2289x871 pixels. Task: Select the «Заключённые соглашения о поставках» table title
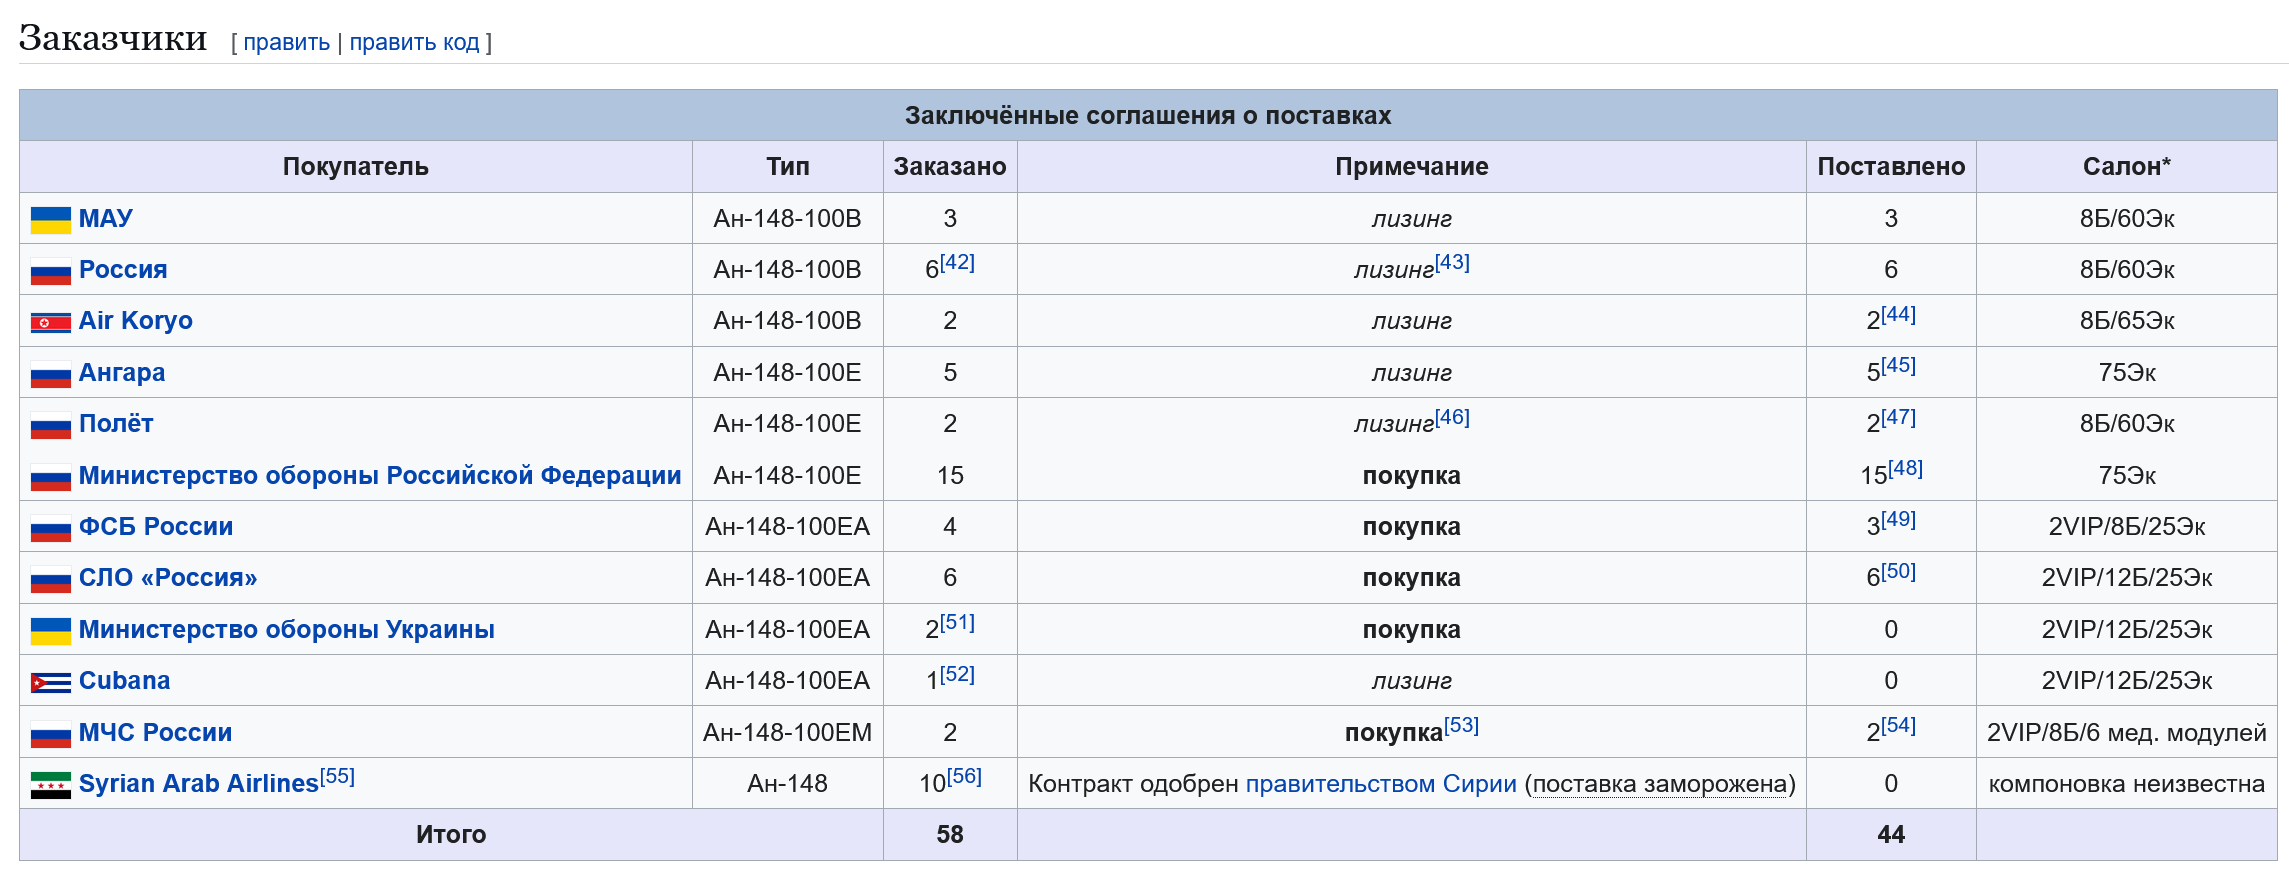pyautogui.click(x=1148, y=115)
